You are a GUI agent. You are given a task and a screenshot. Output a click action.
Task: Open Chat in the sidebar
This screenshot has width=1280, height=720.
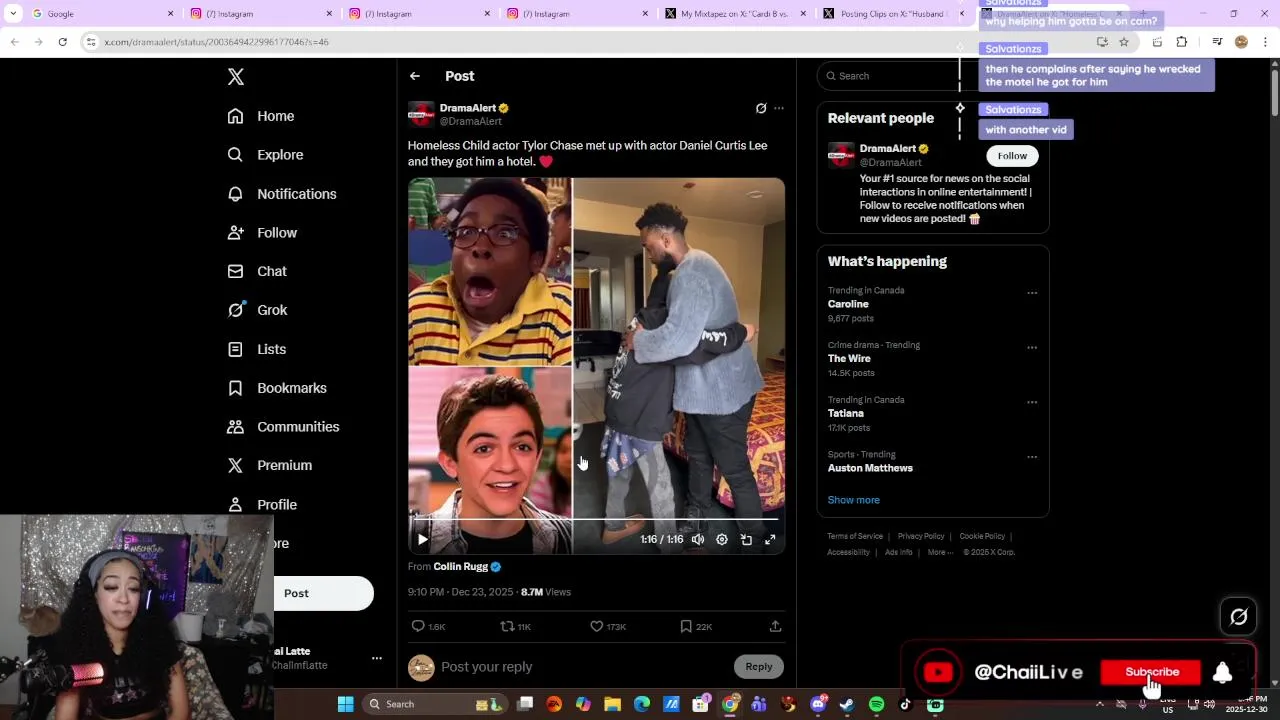pos(257,271)
